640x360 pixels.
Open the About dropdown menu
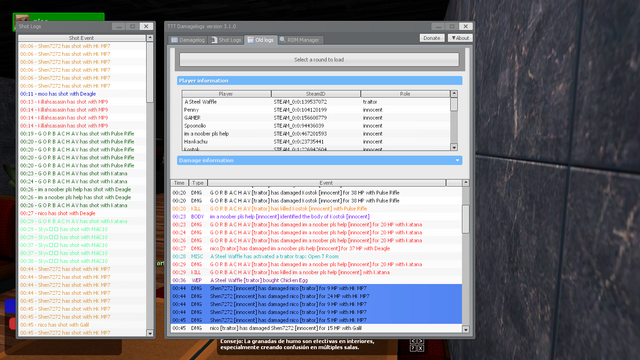460,38
